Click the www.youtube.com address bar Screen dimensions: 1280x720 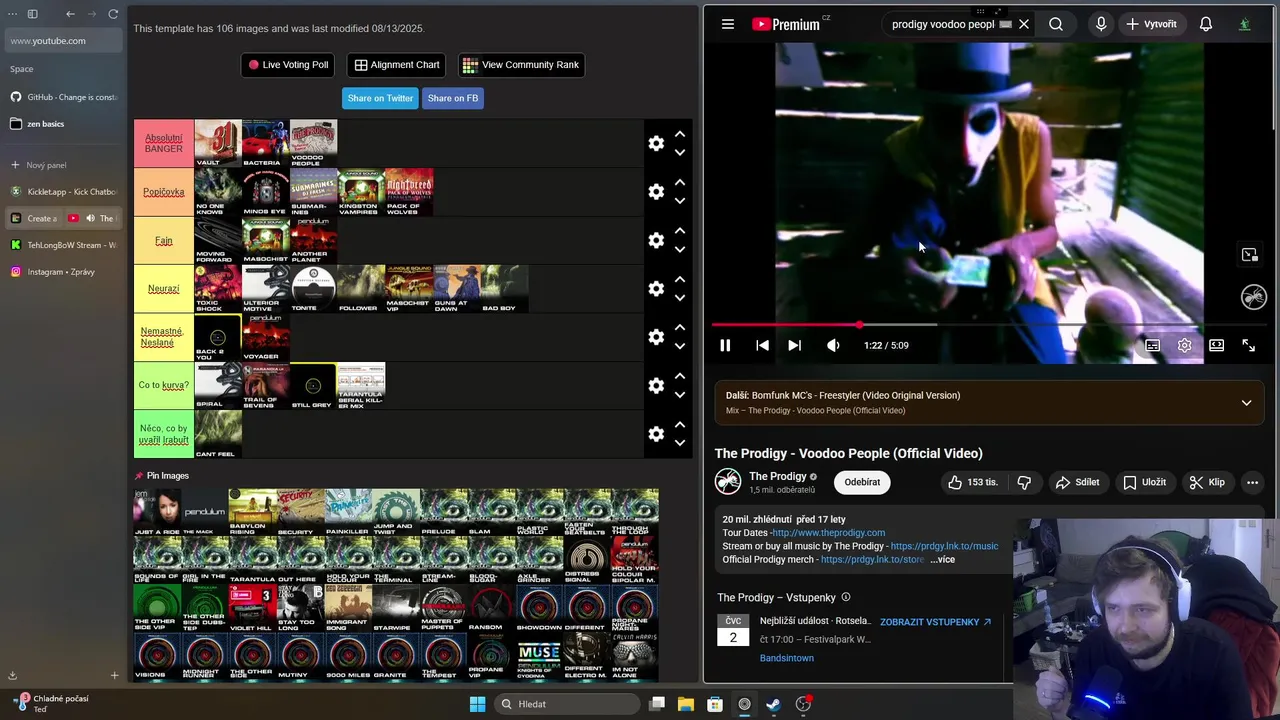tap(63, 41)
